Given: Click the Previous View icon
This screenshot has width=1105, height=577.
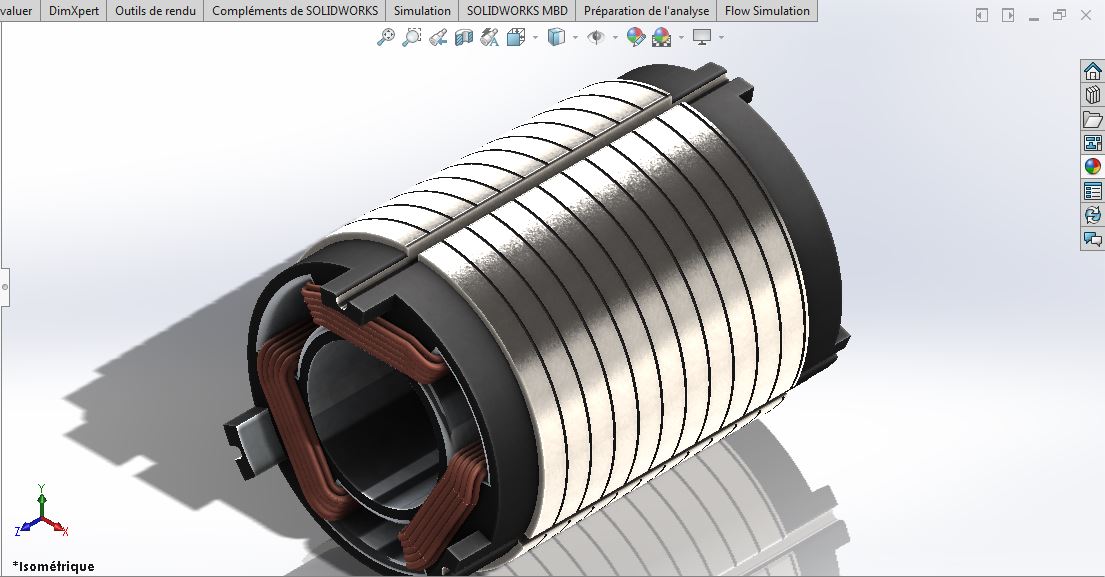Looking at the screenshot, I should coord(438,37).
